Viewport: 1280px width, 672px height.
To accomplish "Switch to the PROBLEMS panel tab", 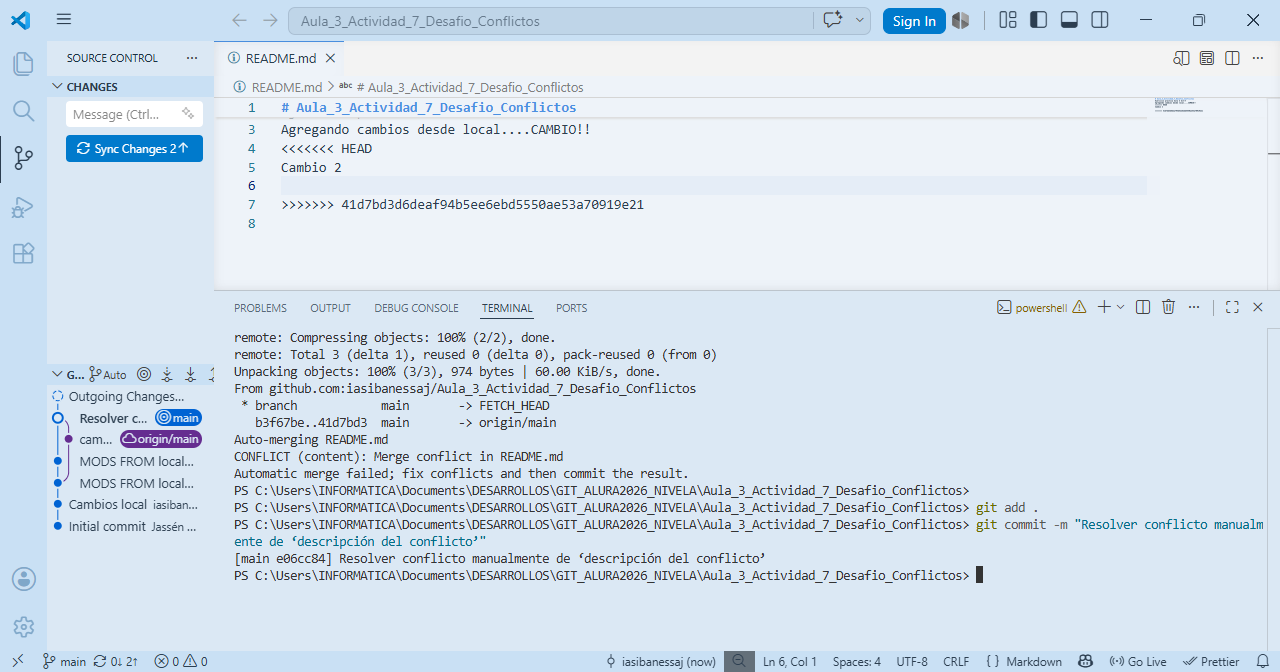I will click(x=260, y=308).
